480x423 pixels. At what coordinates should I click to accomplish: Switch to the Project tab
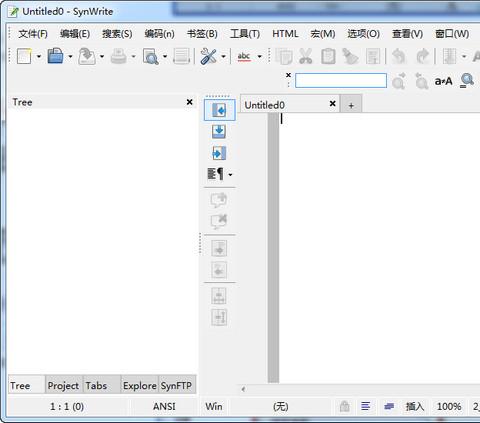63,385
